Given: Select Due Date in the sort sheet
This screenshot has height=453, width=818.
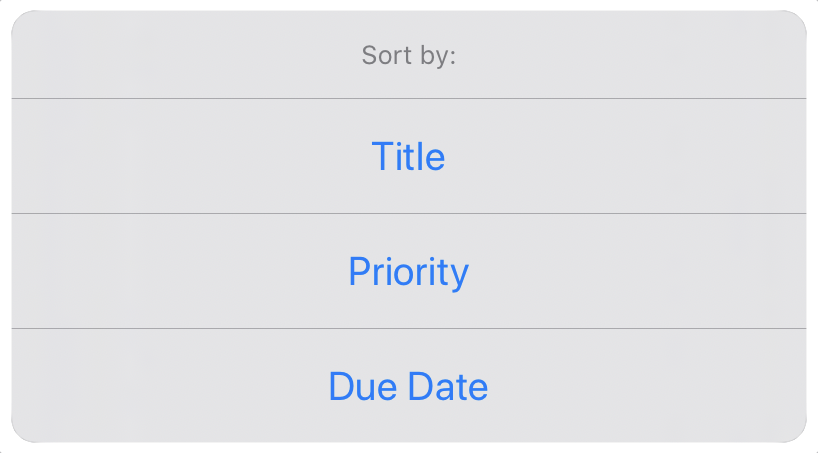Looking at the screenshot, I should tap(408, 386).
